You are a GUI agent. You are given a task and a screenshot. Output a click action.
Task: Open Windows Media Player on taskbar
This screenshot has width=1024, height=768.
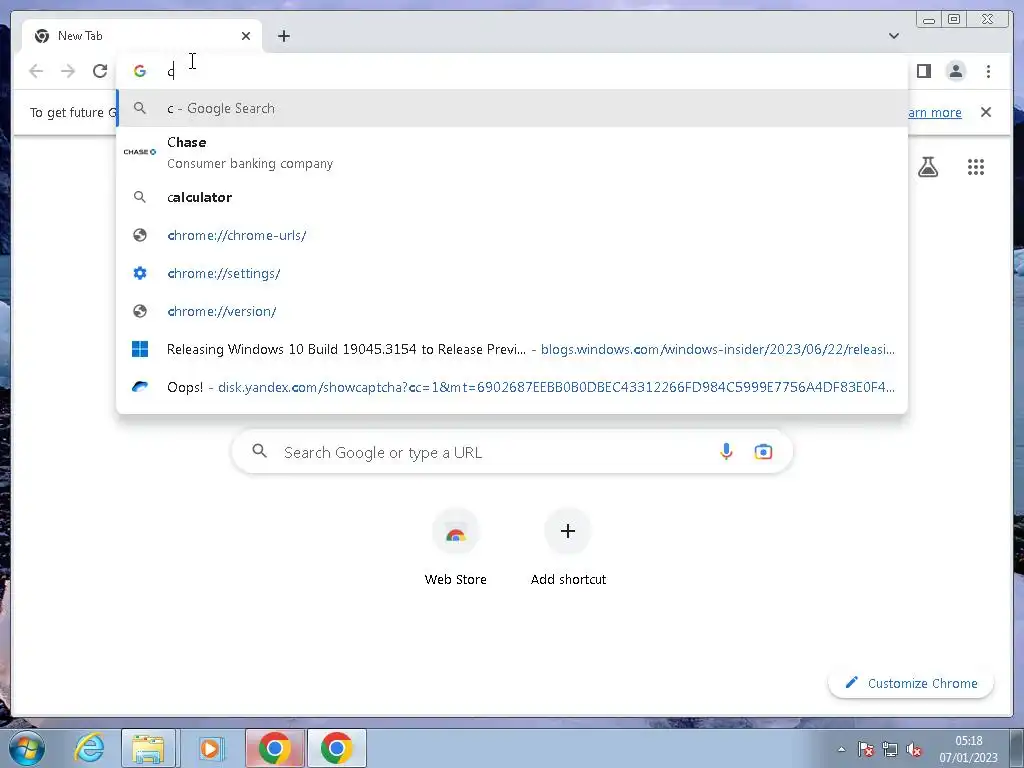click(210, 748)
